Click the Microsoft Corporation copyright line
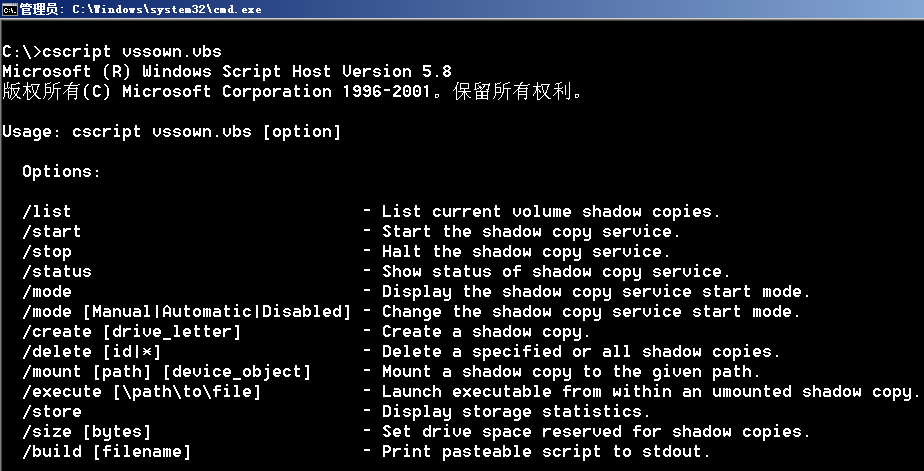 coord(292,91)
